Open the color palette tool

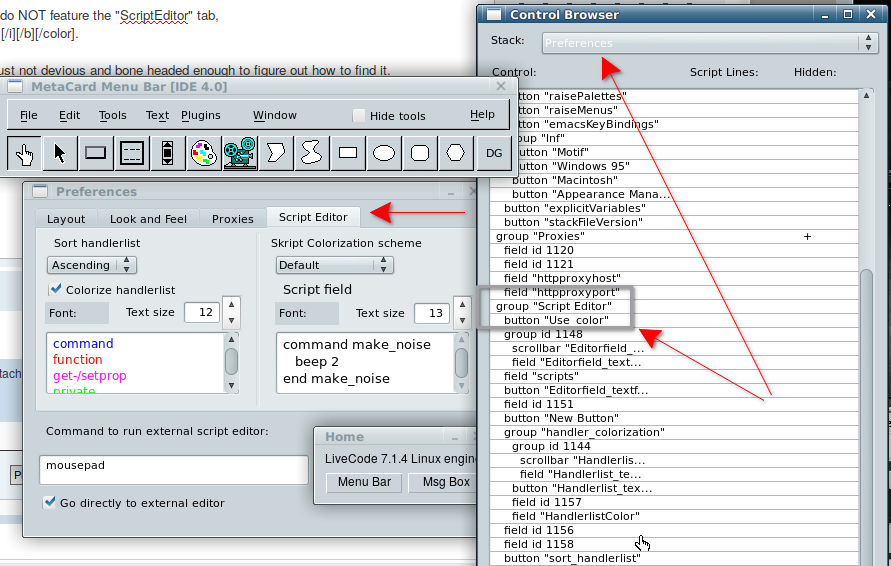[x=203, y=153]
